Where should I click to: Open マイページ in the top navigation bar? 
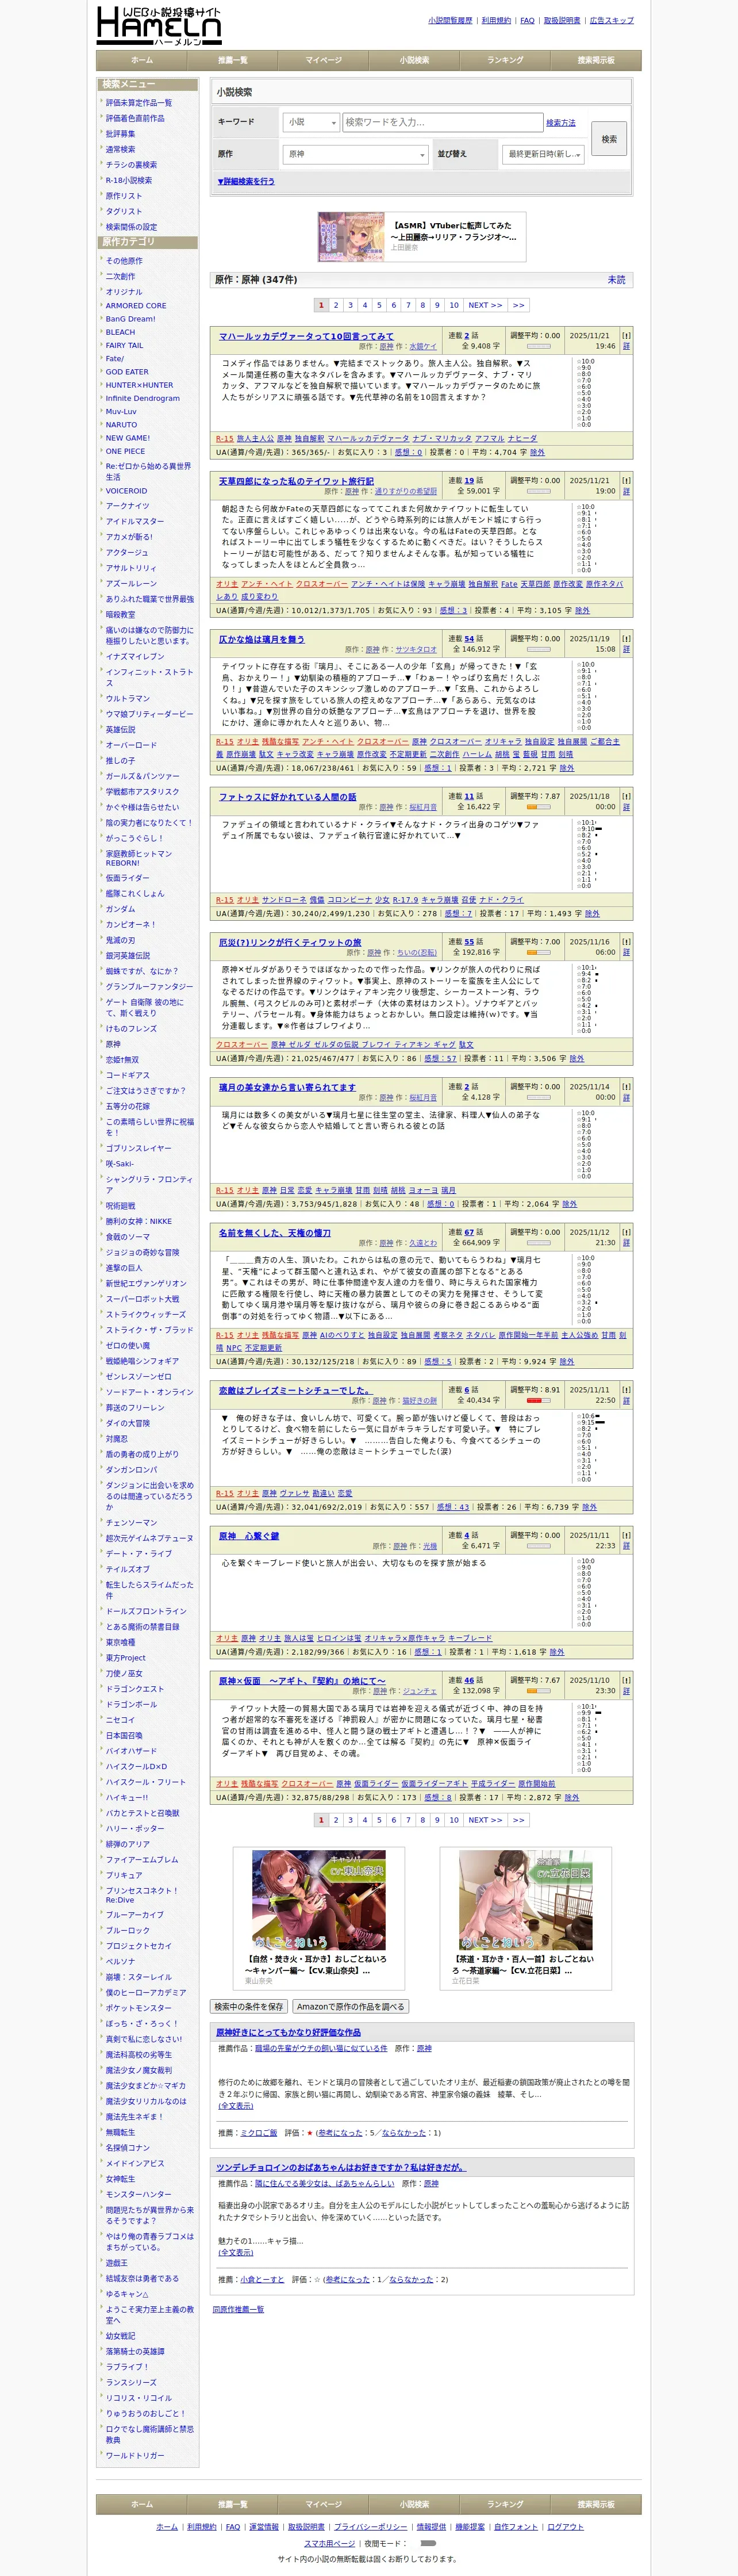pos(323,60)
